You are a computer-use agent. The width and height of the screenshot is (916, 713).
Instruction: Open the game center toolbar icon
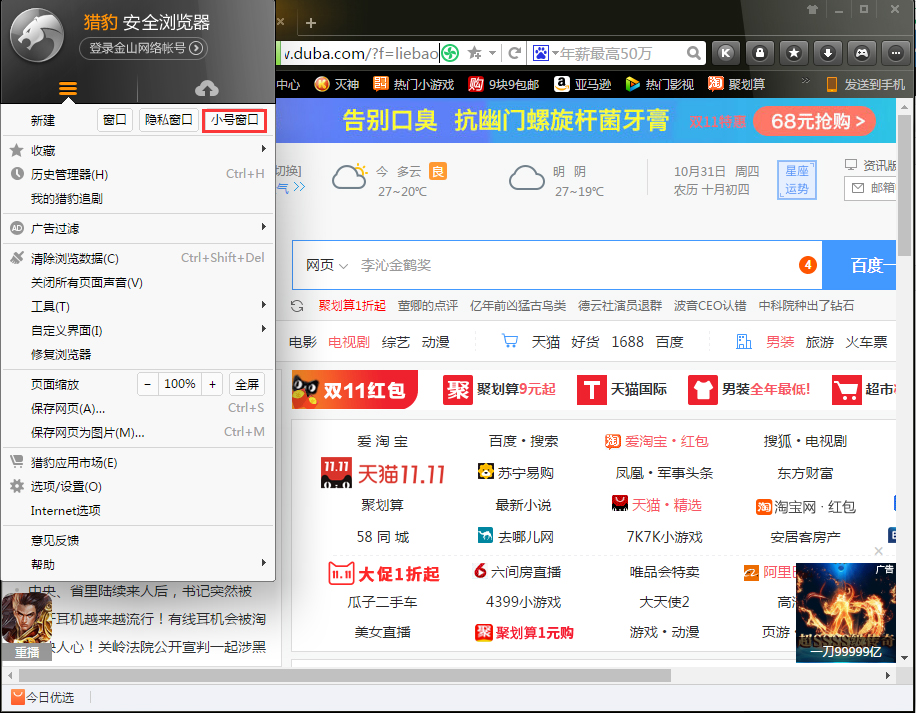(862, 53)
